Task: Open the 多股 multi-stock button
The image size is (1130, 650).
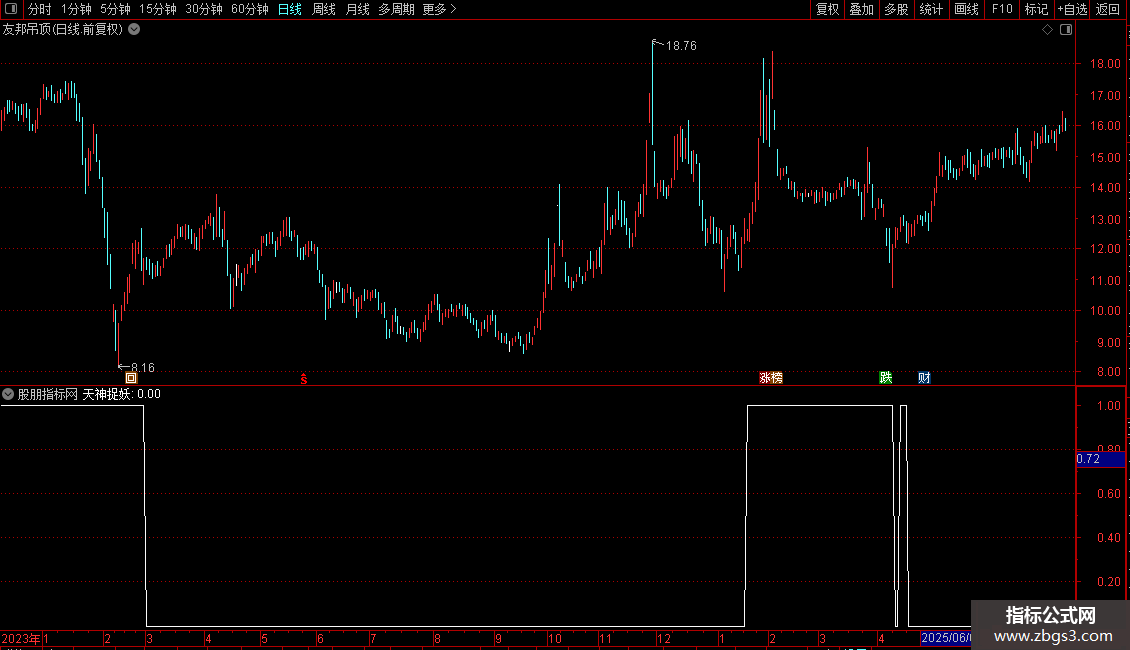Action: 896,9
